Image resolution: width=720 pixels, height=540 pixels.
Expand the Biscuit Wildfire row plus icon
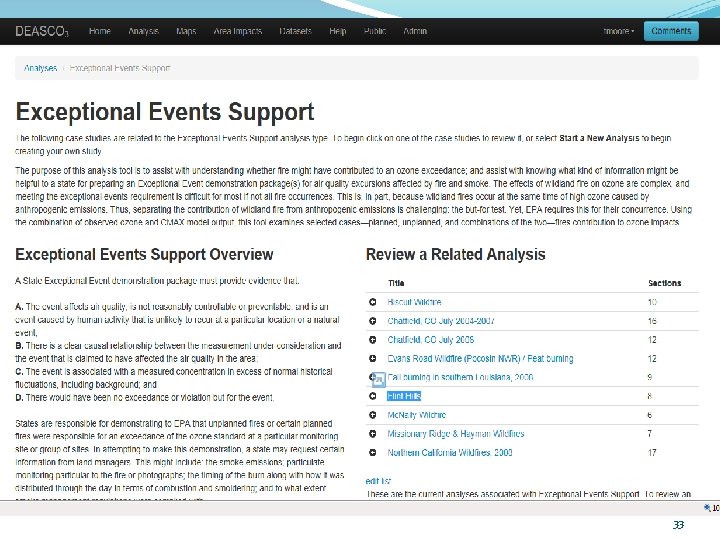[372, 302]
